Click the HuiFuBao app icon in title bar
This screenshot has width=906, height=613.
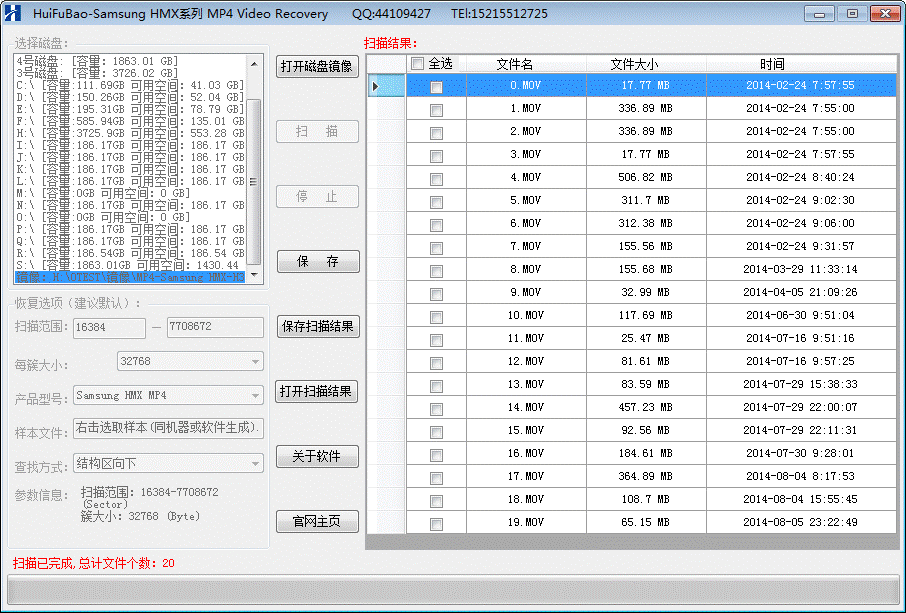(x=12, y=13)
